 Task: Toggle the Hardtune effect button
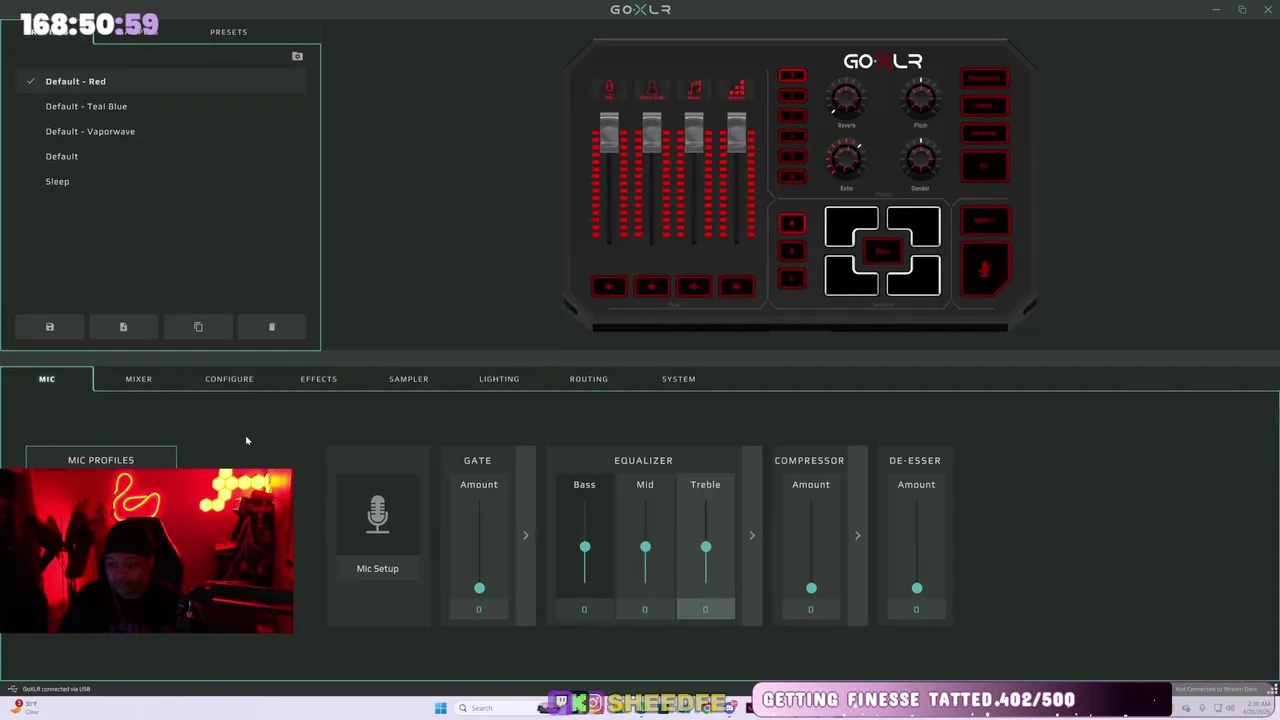point(985,133)
